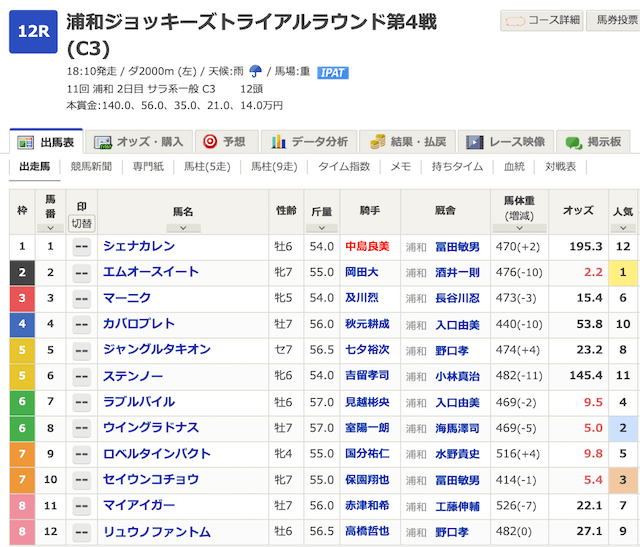Select the 出馬表 tab
Screen dimensions: 640x547
tap(46, 142)
